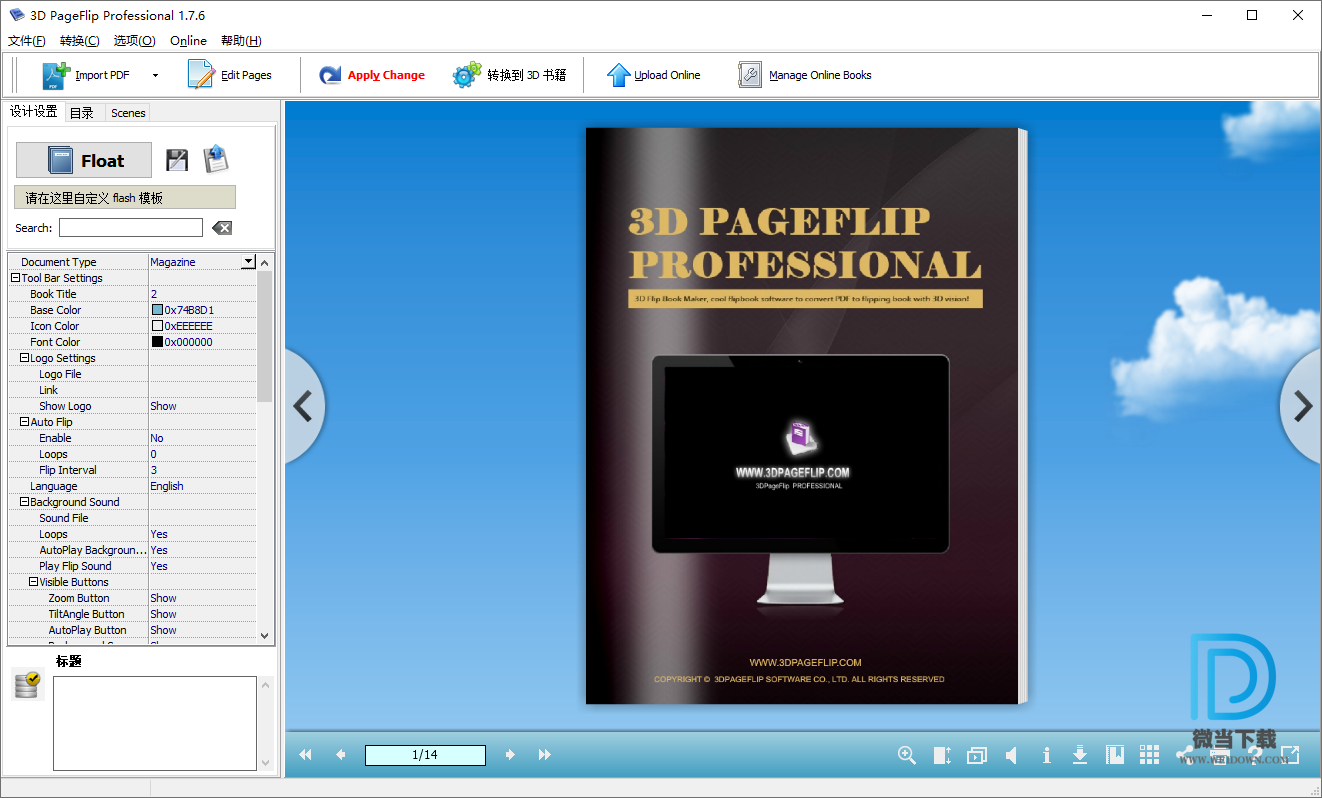Jump to last page button

click(545, 755)
